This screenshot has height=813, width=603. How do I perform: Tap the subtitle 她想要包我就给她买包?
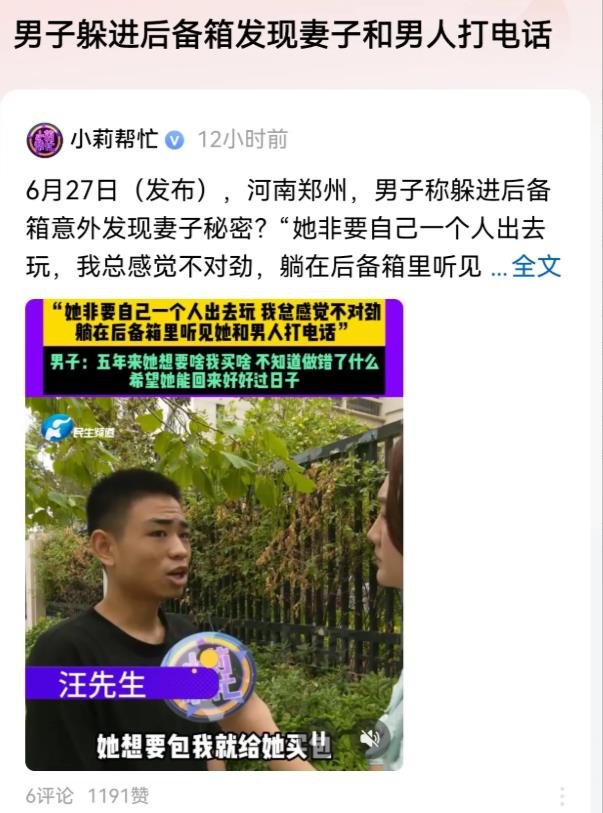[x=214, y=746]
